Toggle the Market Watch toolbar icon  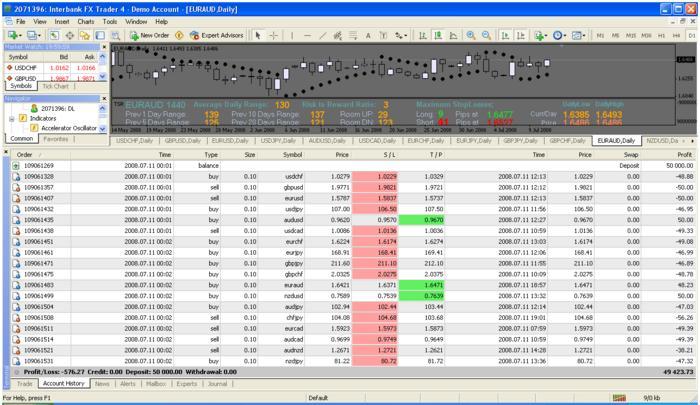pos(54,35)
